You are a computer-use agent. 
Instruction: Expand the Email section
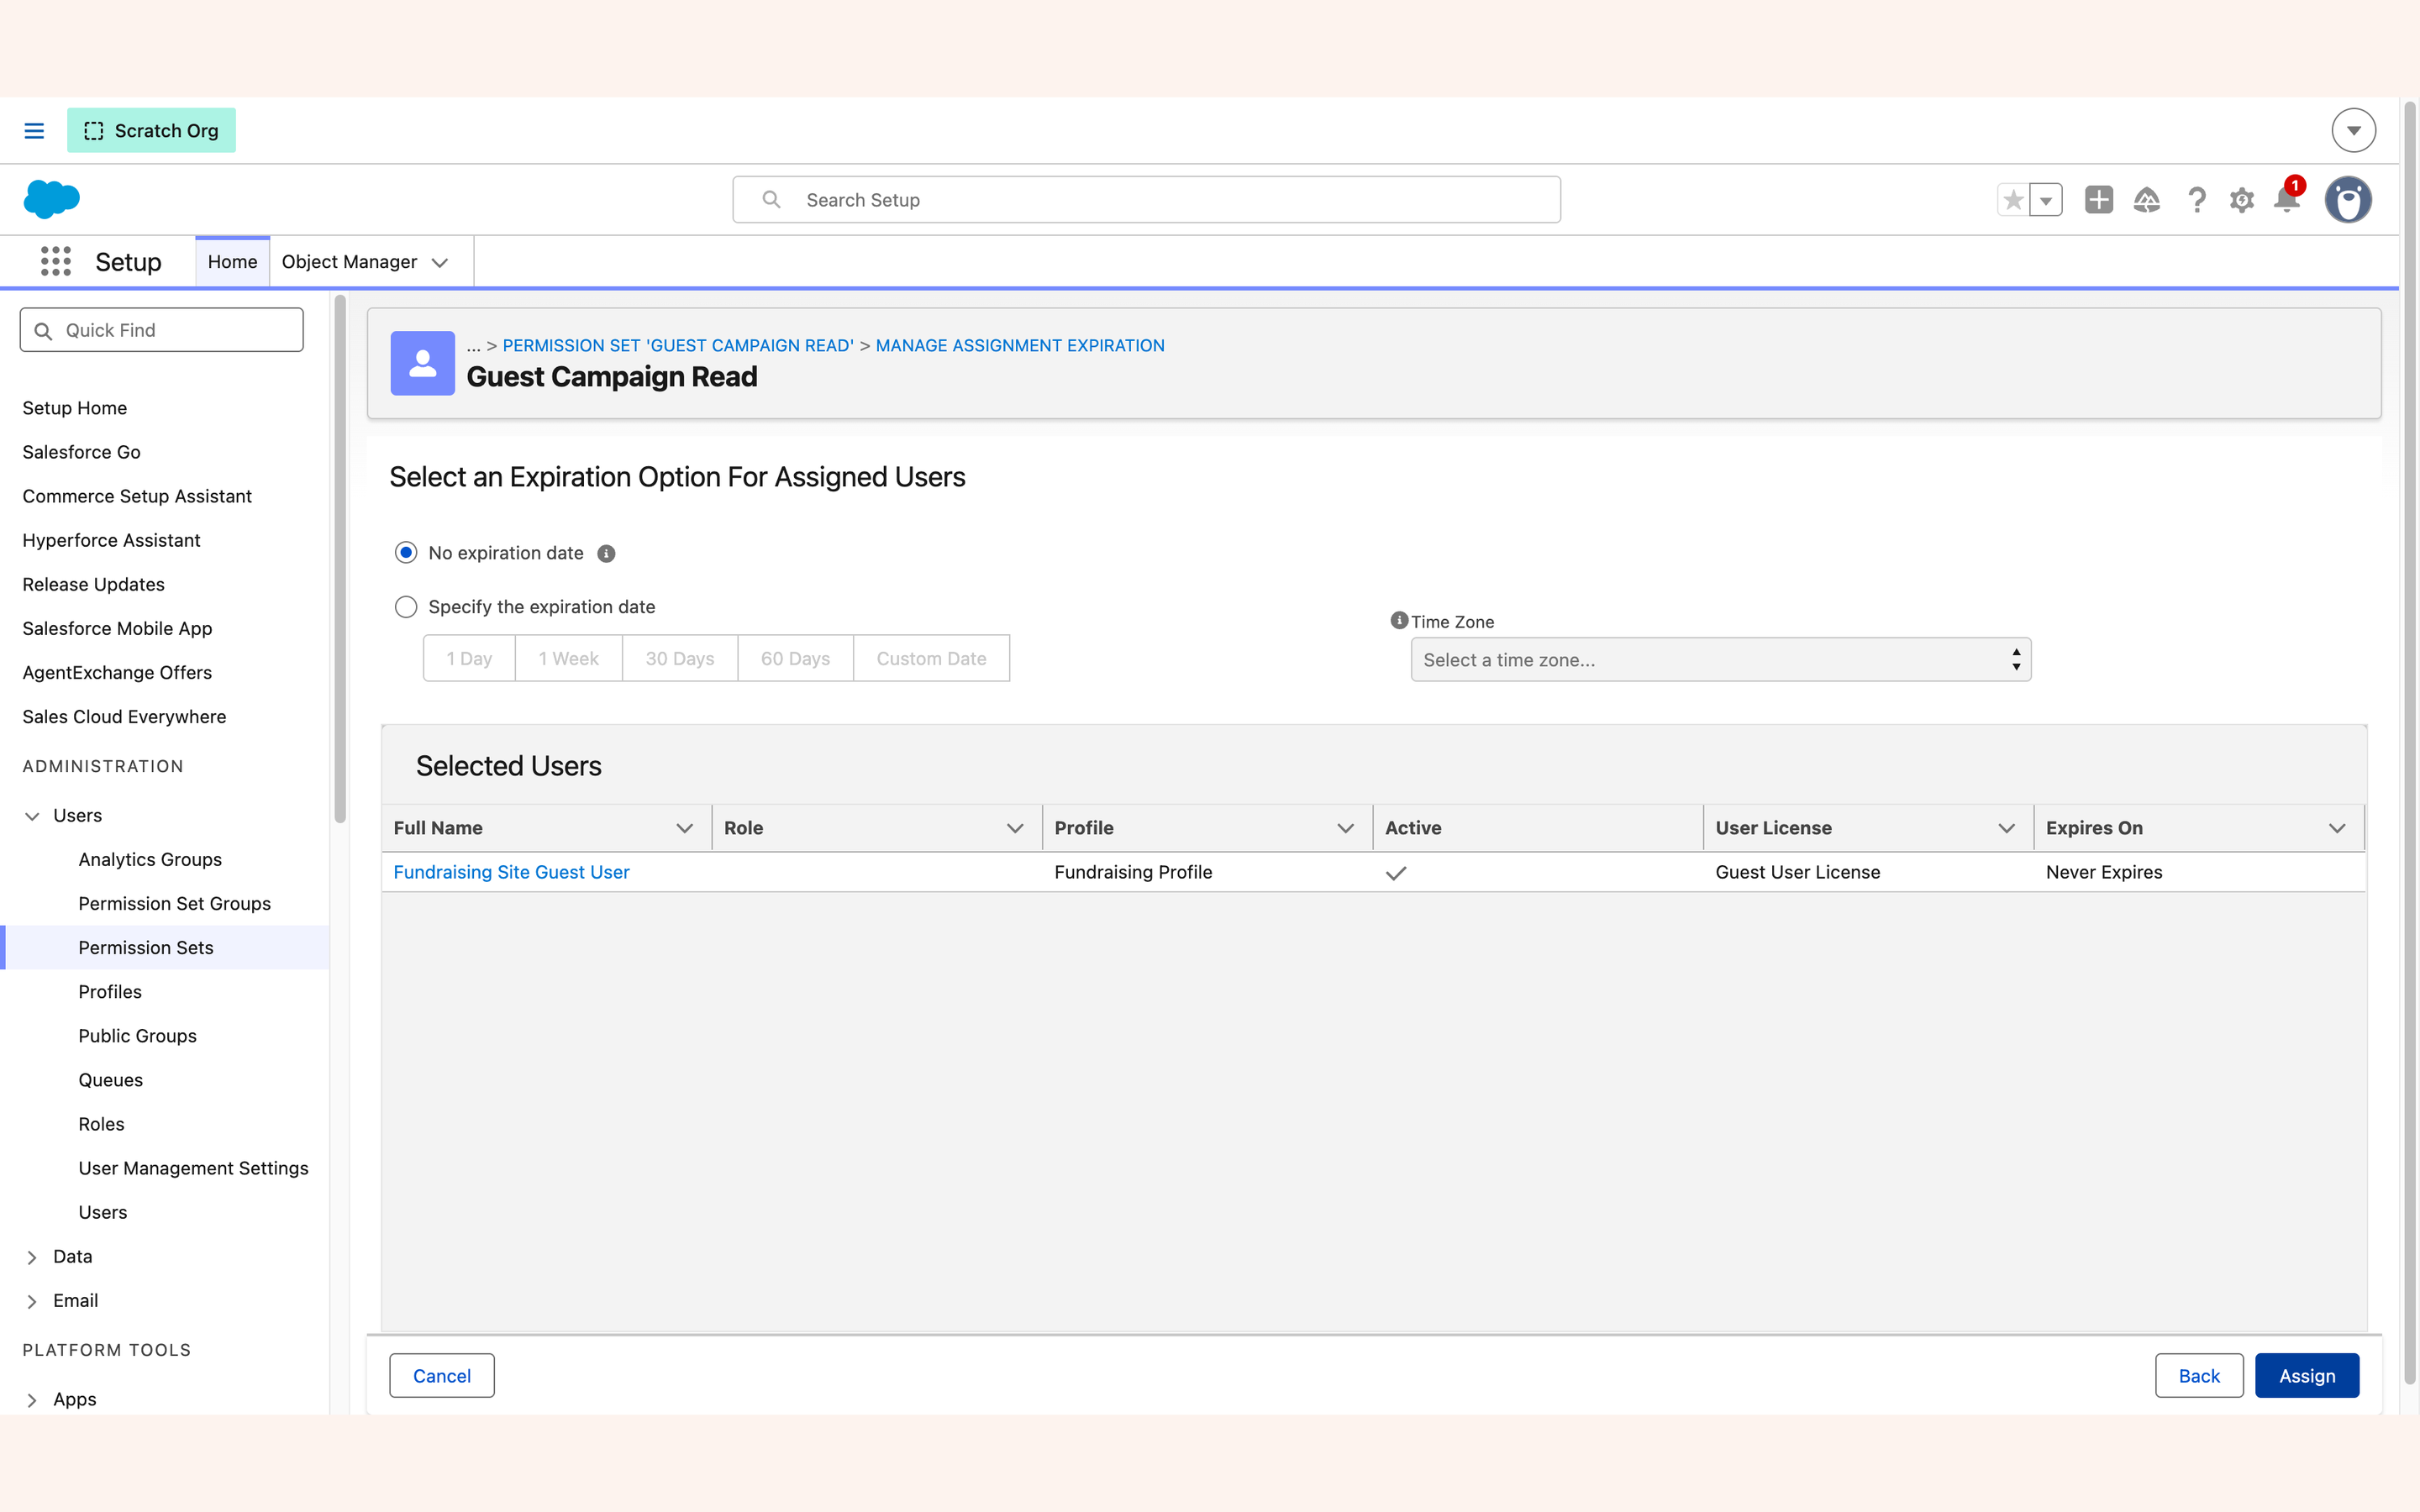tap(32, 1301)
